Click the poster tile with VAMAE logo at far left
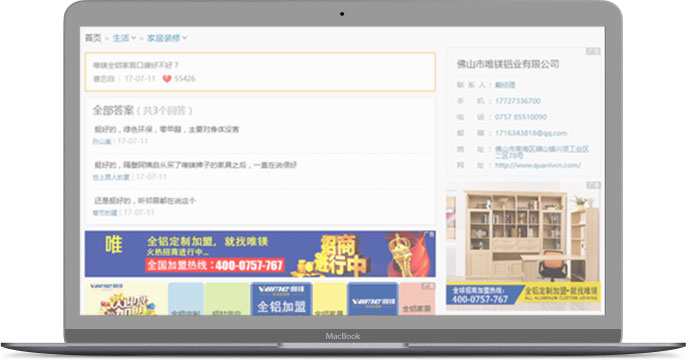Viewport: 690px width, 360px height. click(x=126, y=299)
